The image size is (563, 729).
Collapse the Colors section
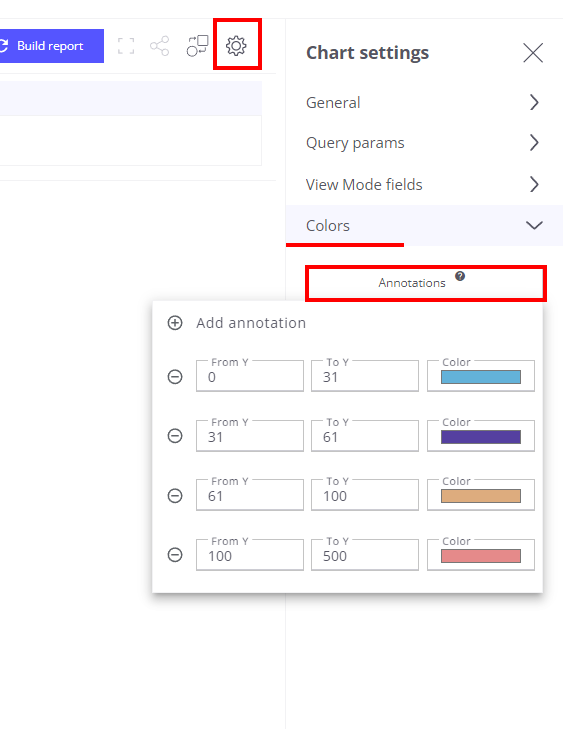(x=424, y=225)
